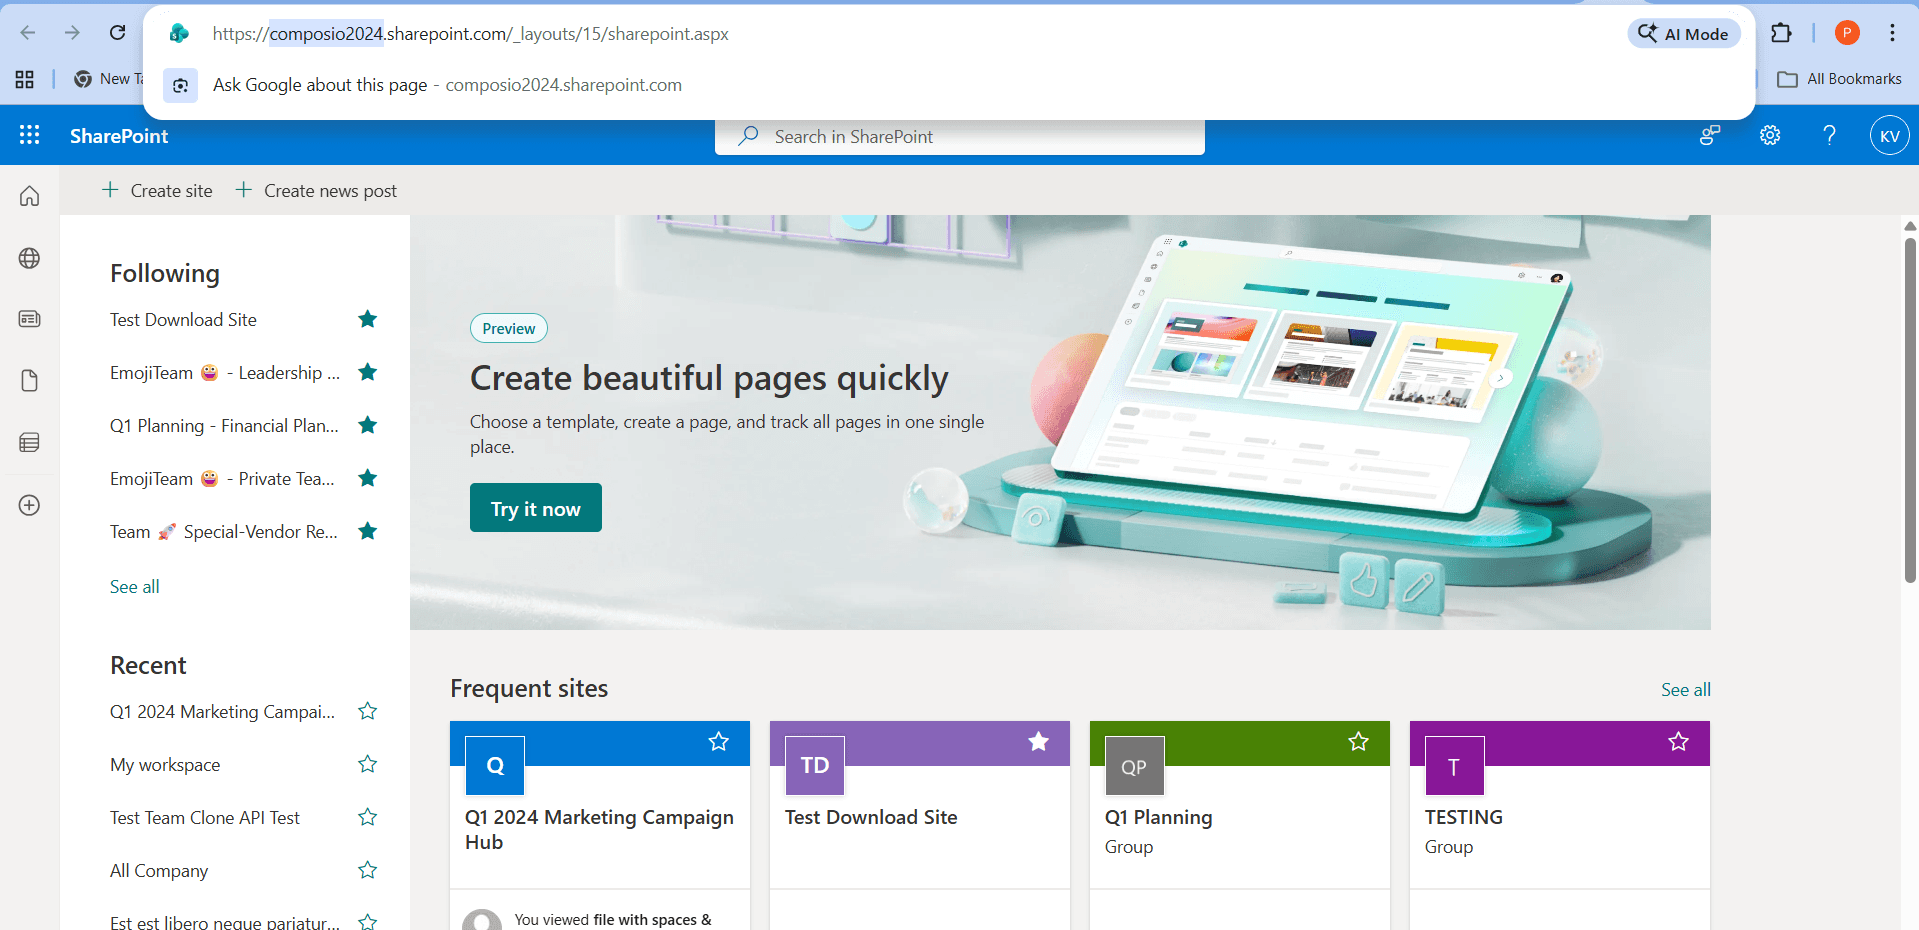Open Test Team Clone API Test in Recent
Viewport: 1919px width, 930px height.
tap(205, 818)
